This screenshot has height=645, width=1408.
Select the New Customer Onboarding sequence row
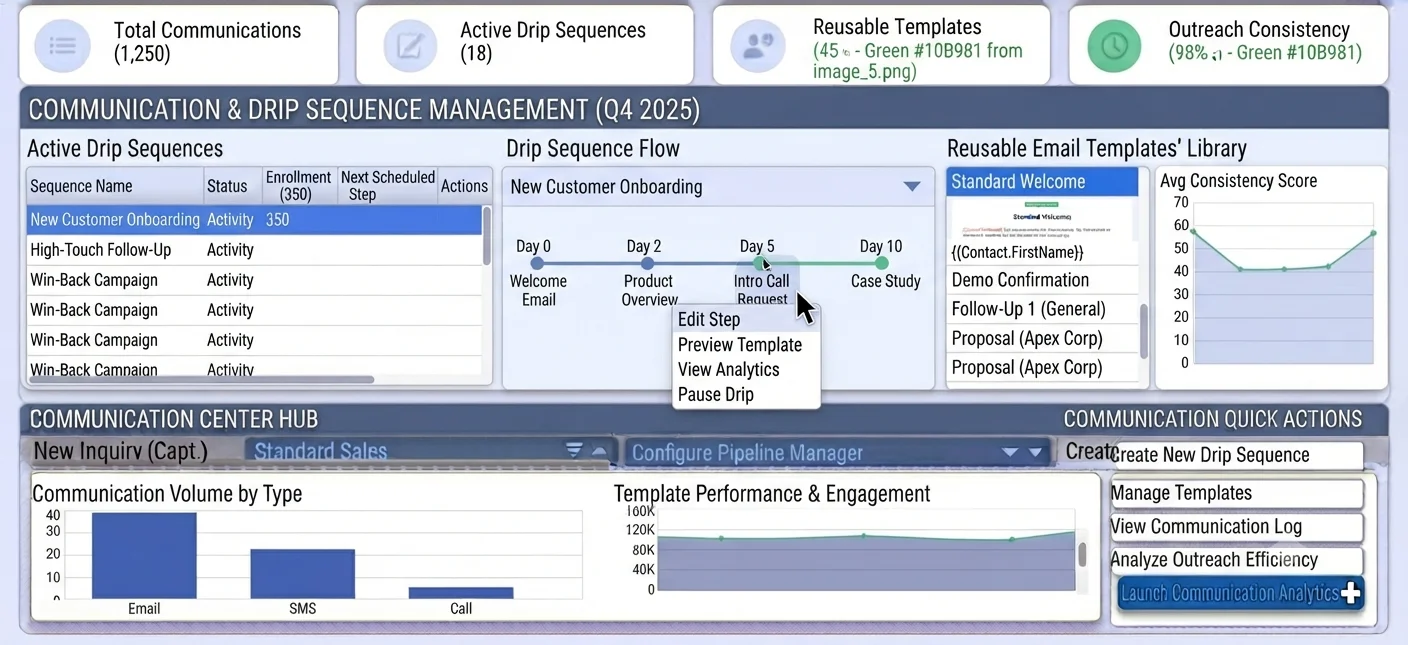tap(254, 220)
